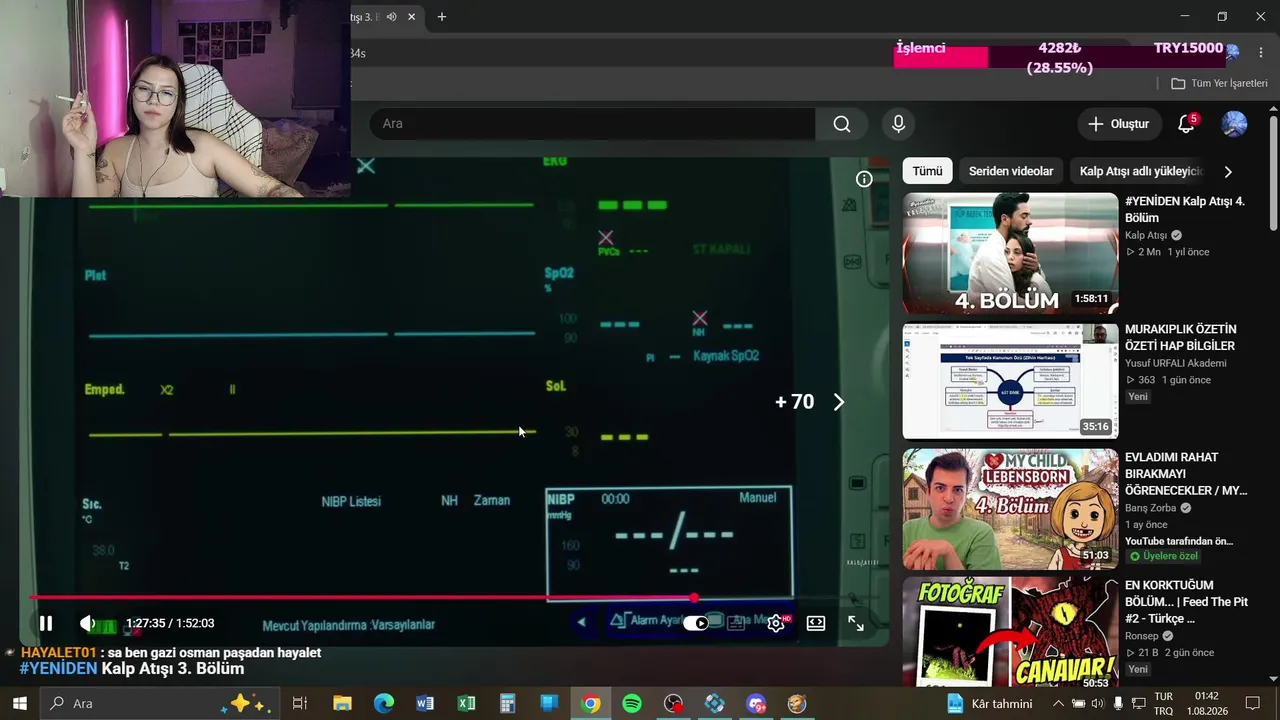Switch the TUR TRQ keyboard language
This screenshot has height=720, width=1280.
(x=1163, y=703)
